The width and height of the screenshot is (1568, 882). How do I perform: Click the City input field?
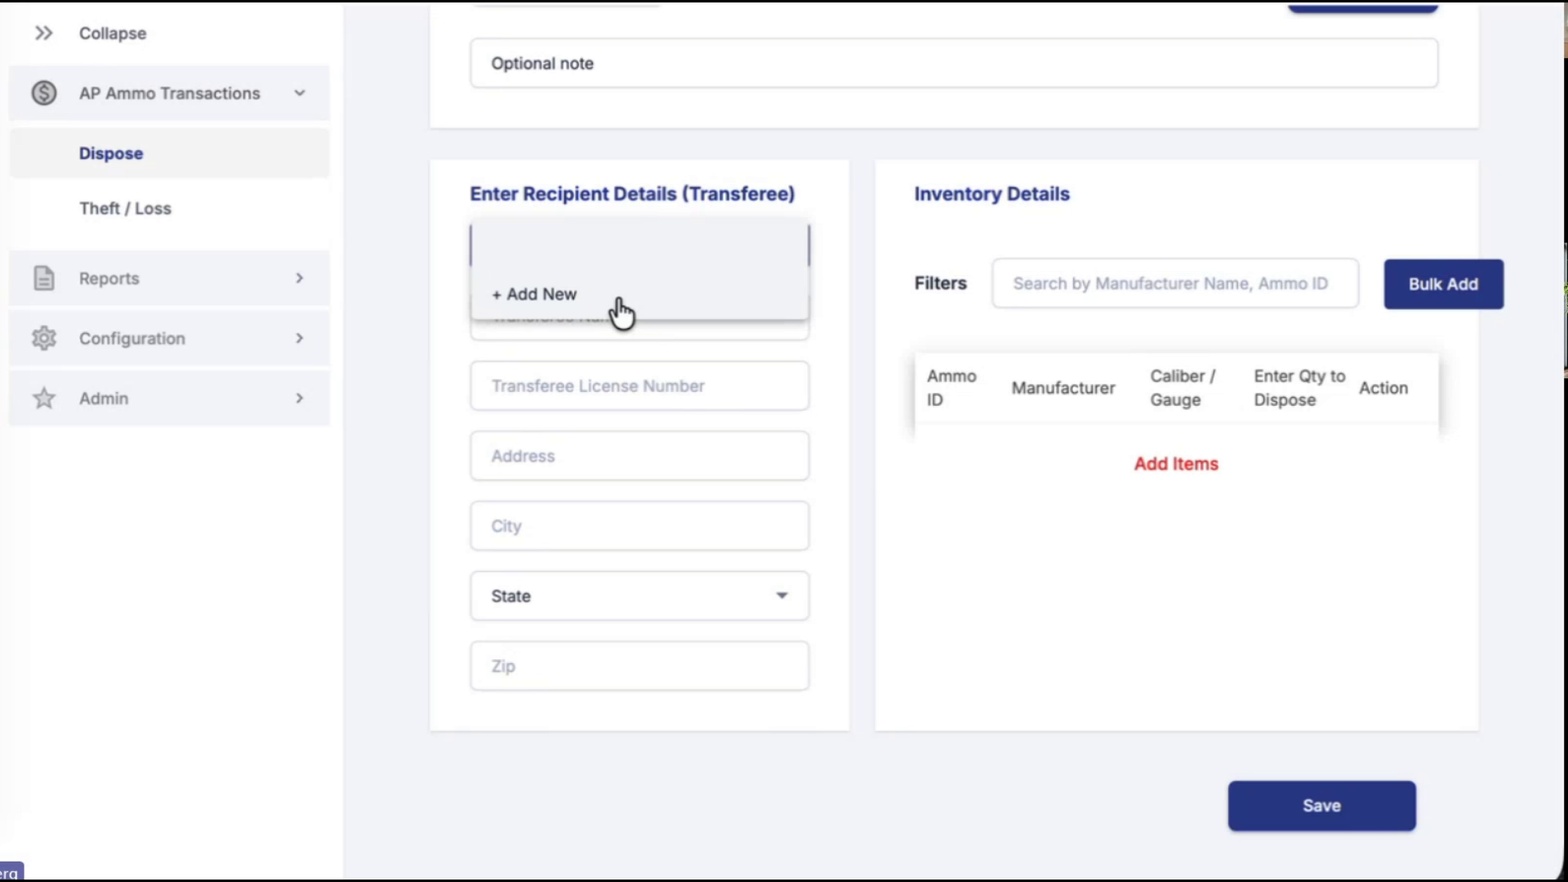pos(639,526)
